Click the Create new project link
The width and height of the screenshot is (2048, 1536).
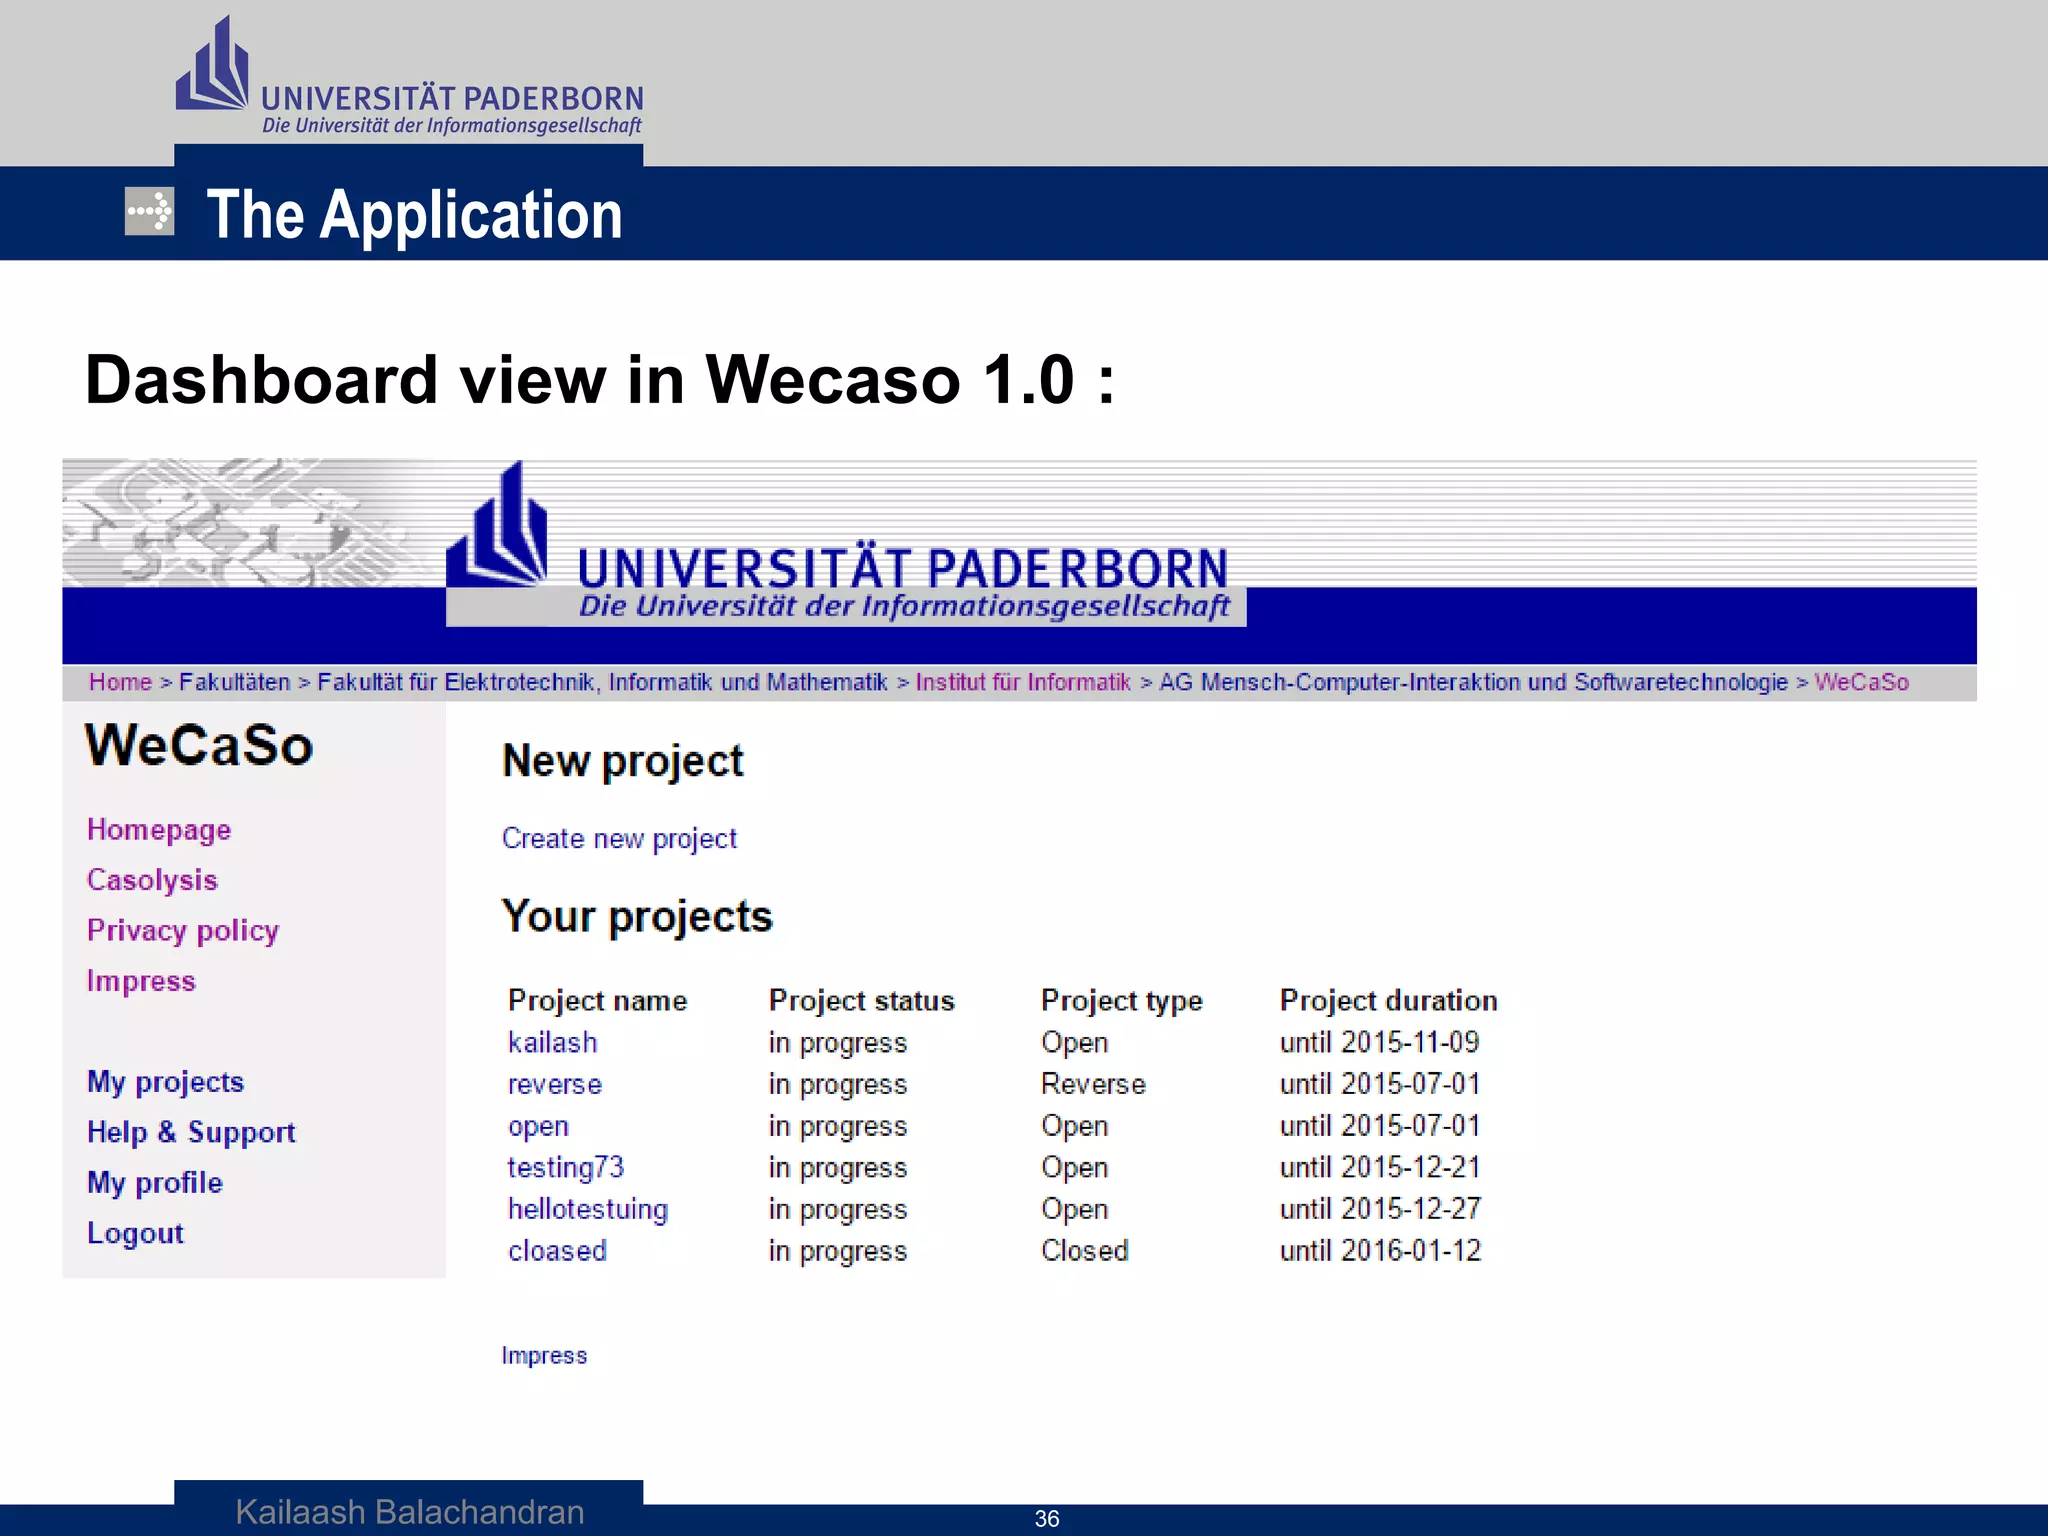coord(619,839)
